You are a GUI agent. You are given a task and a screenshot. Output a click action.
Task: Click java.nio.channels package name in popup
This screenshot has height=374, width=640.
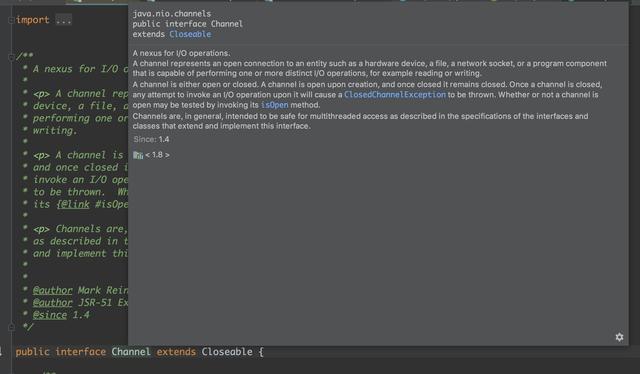tap(171, 14)
